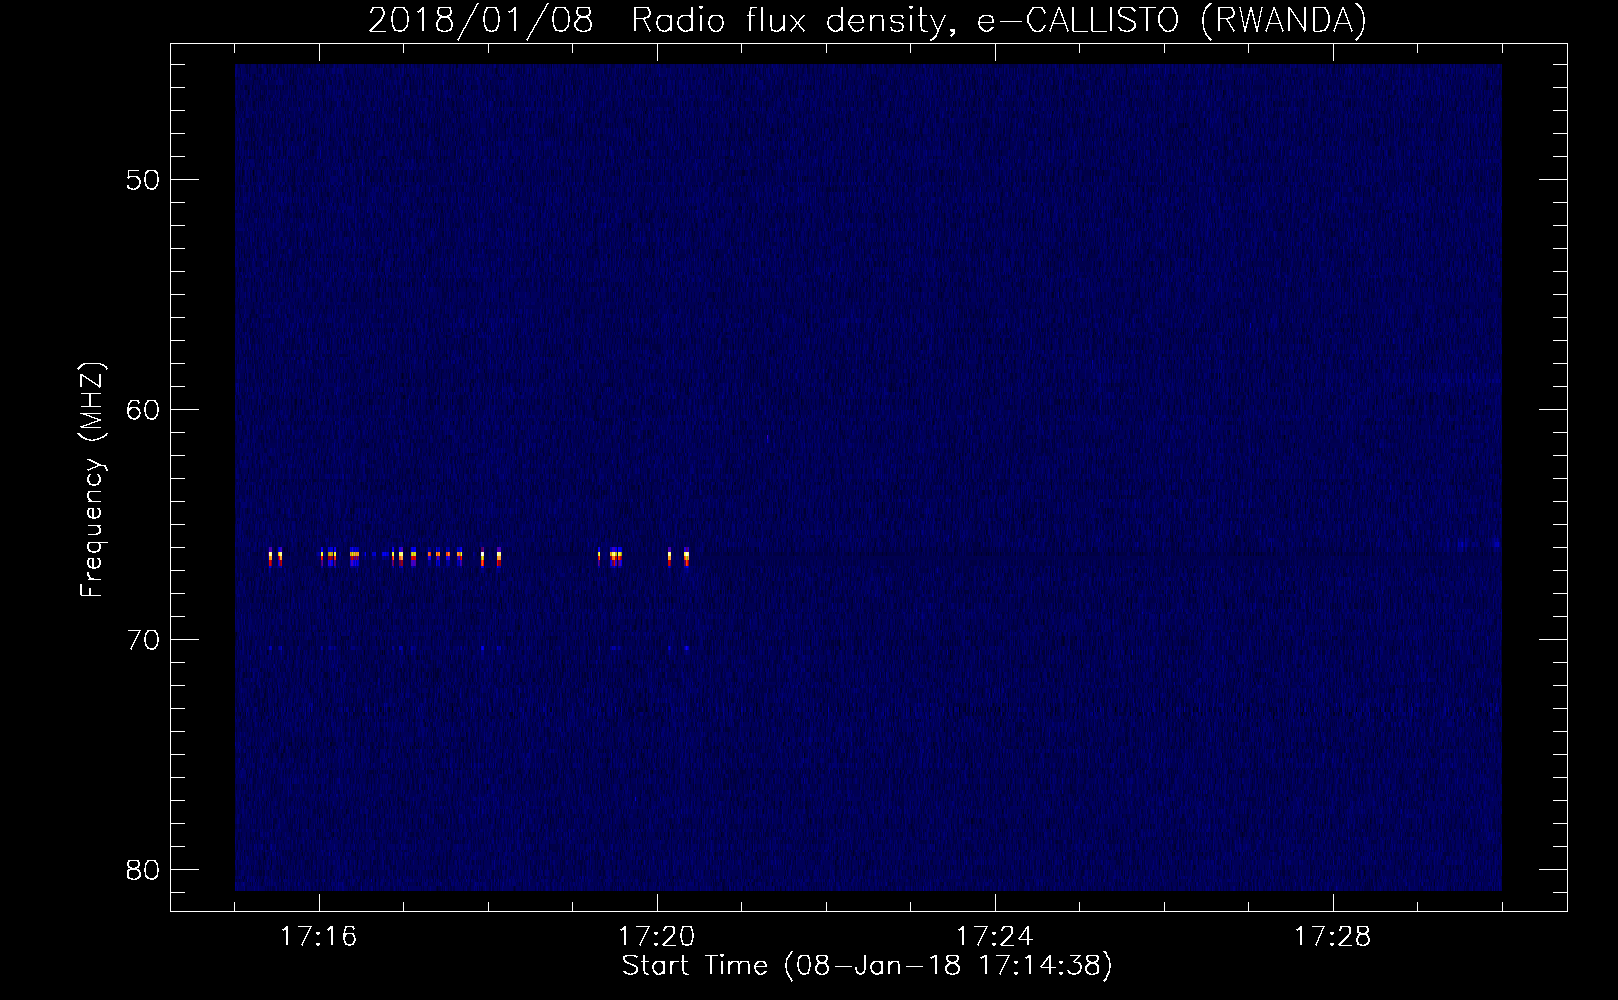
Task: Click the x-axis label "Start Time (08-Jan-18 17:14:38)"
Action: (x=867, y=965)
